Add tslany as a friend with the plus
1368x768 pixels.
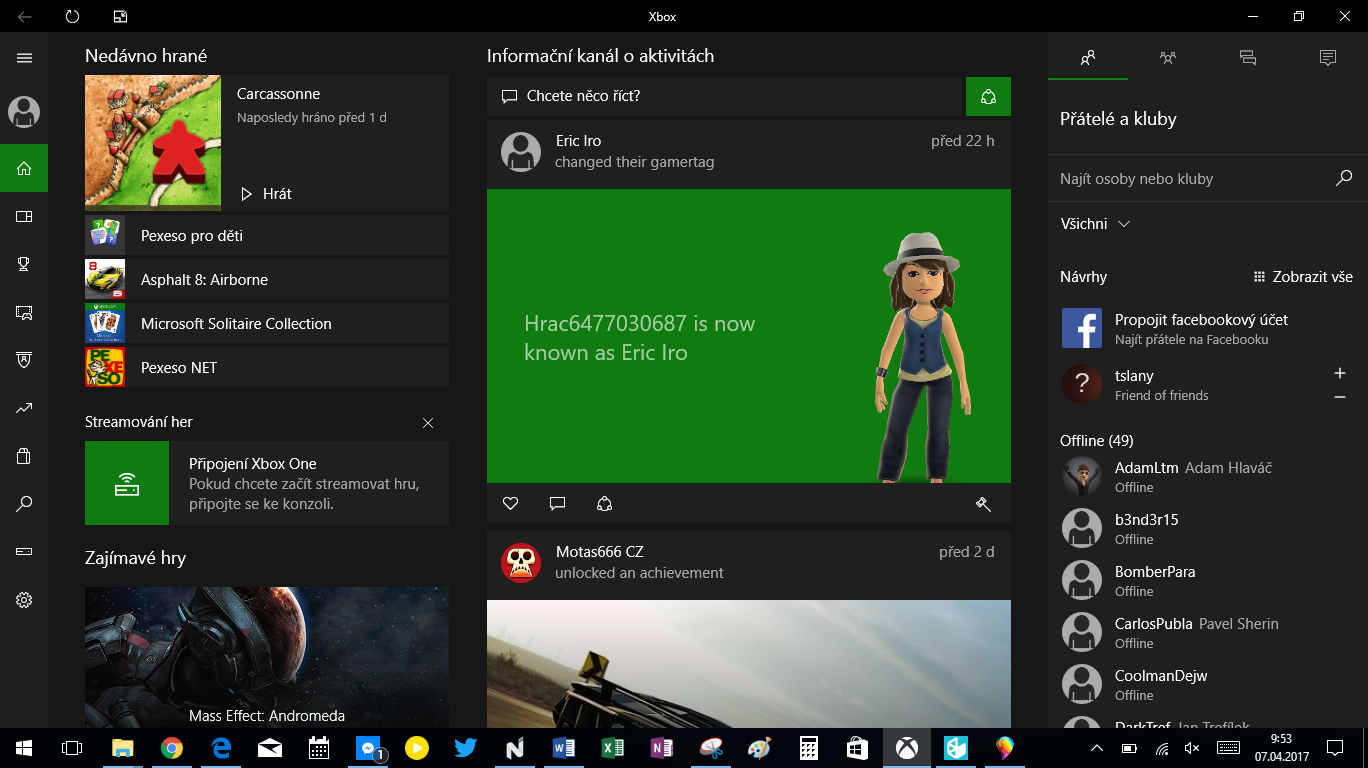coord(1340,373)
